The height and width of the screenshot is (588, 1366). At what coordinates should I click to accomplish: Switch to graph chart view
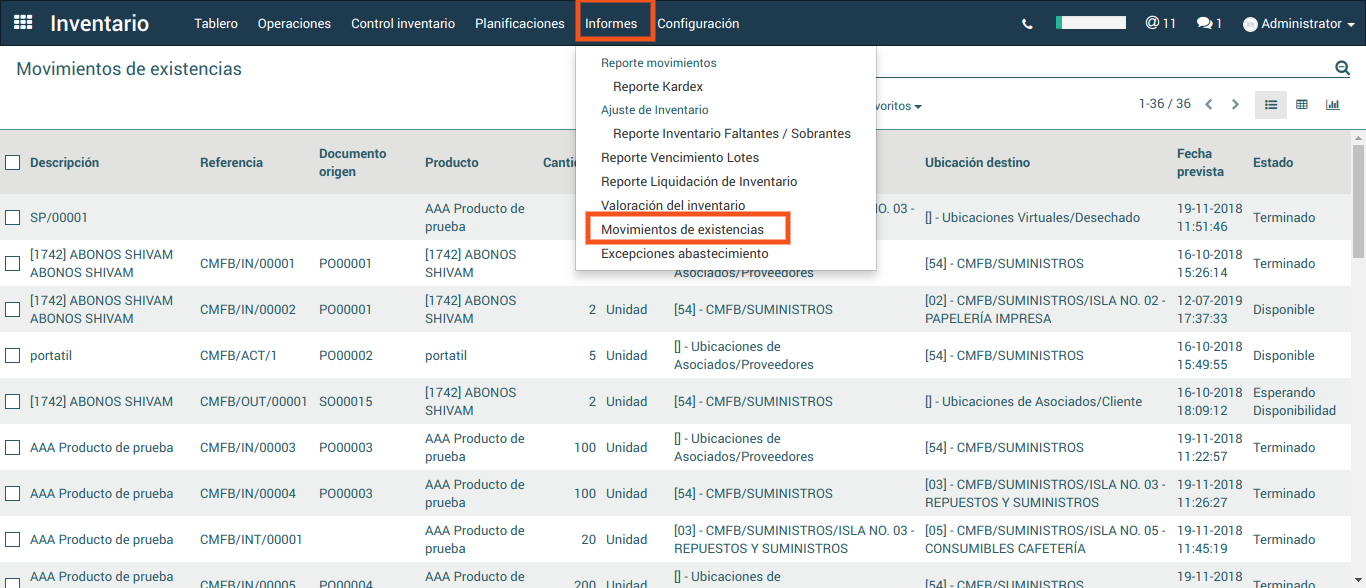1332,105
